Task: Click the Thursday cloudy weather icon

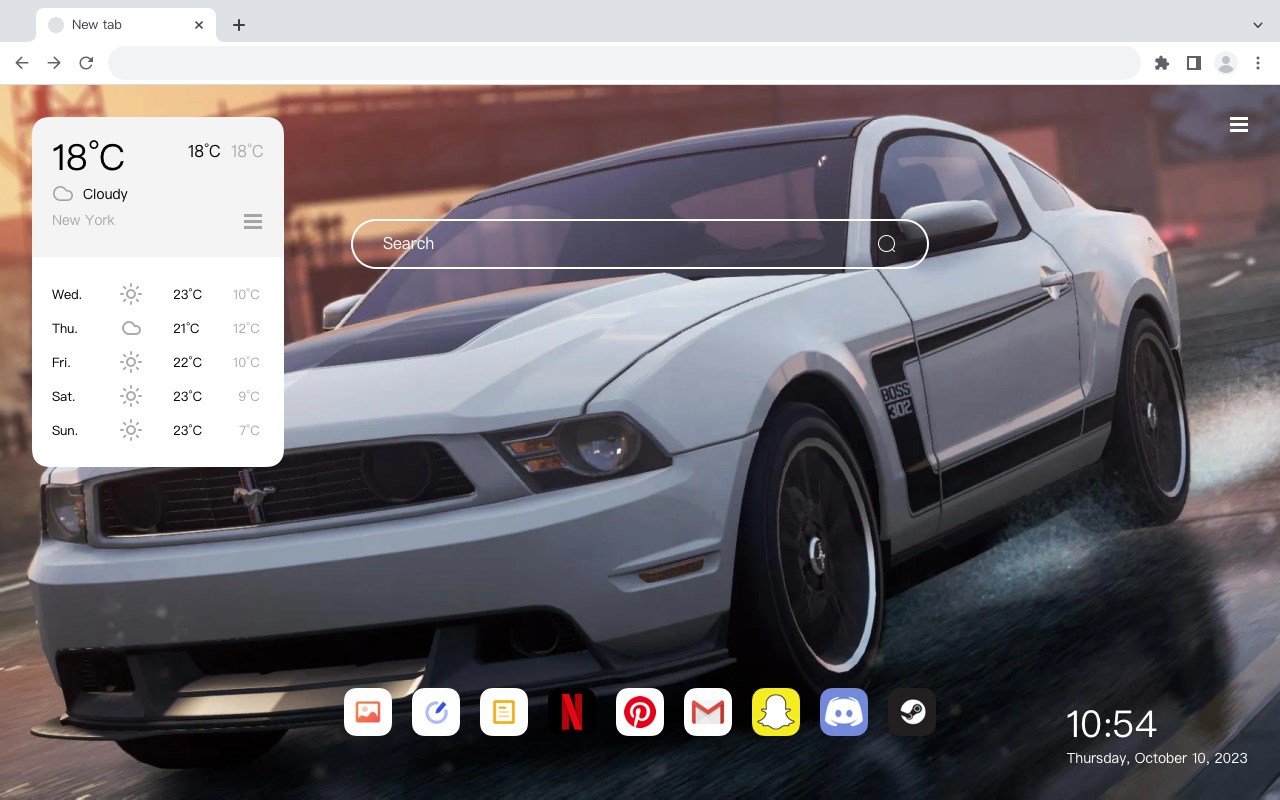Action: coord(131,328)
